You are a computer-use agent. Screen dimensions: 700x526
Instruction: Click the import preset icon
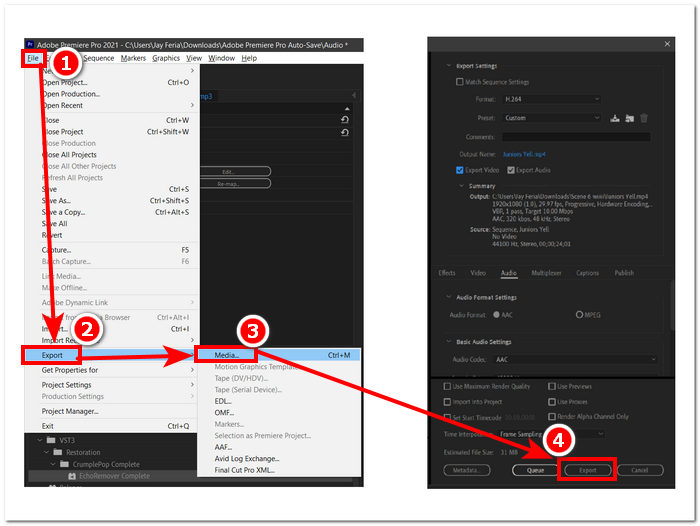pos(629,118)
